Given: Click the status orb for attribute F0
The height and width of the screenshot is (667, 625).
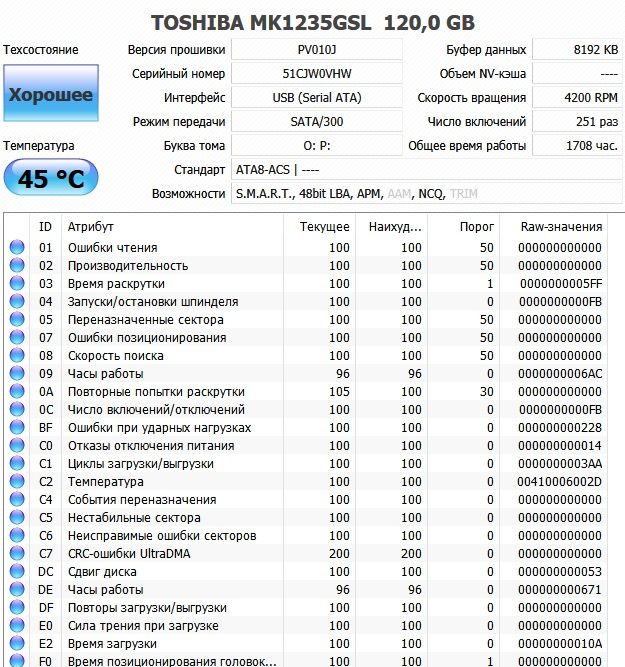Looking at the screenshot, I should [x=17, y=661].
